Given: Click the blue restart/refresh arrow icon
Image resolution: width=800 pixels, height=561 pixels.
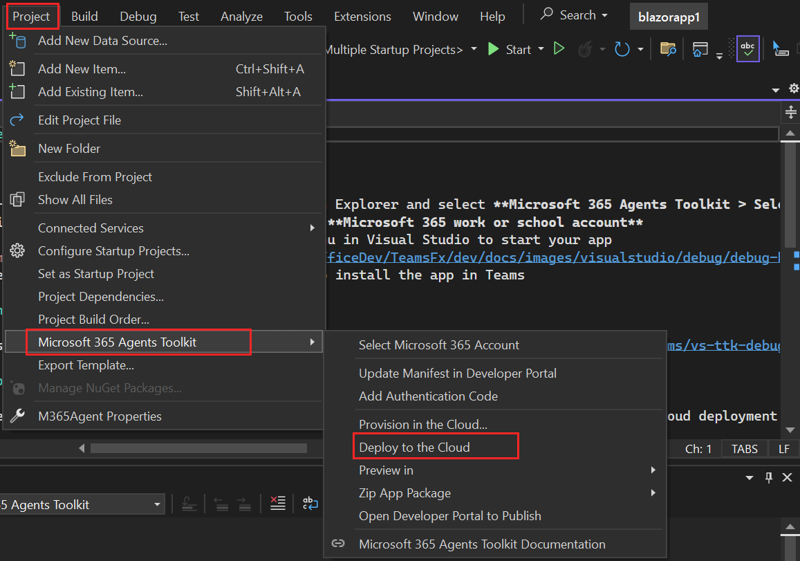Looking at the screenshot, I should pos(622,49).
